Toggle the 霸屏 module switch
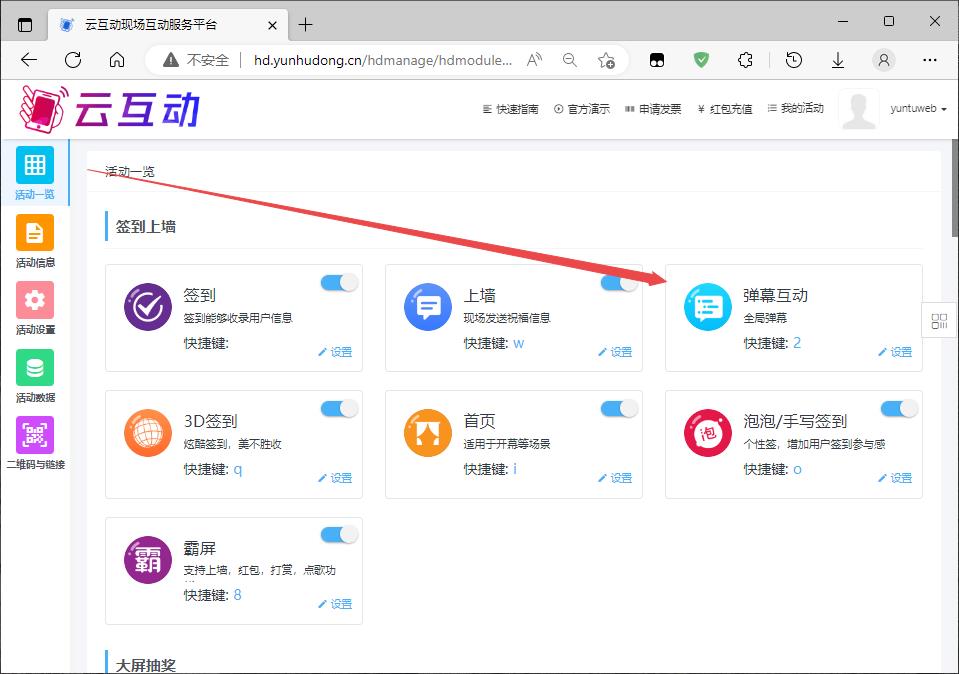Viewport: 959px width, 674px height. (x=339, y=535)
